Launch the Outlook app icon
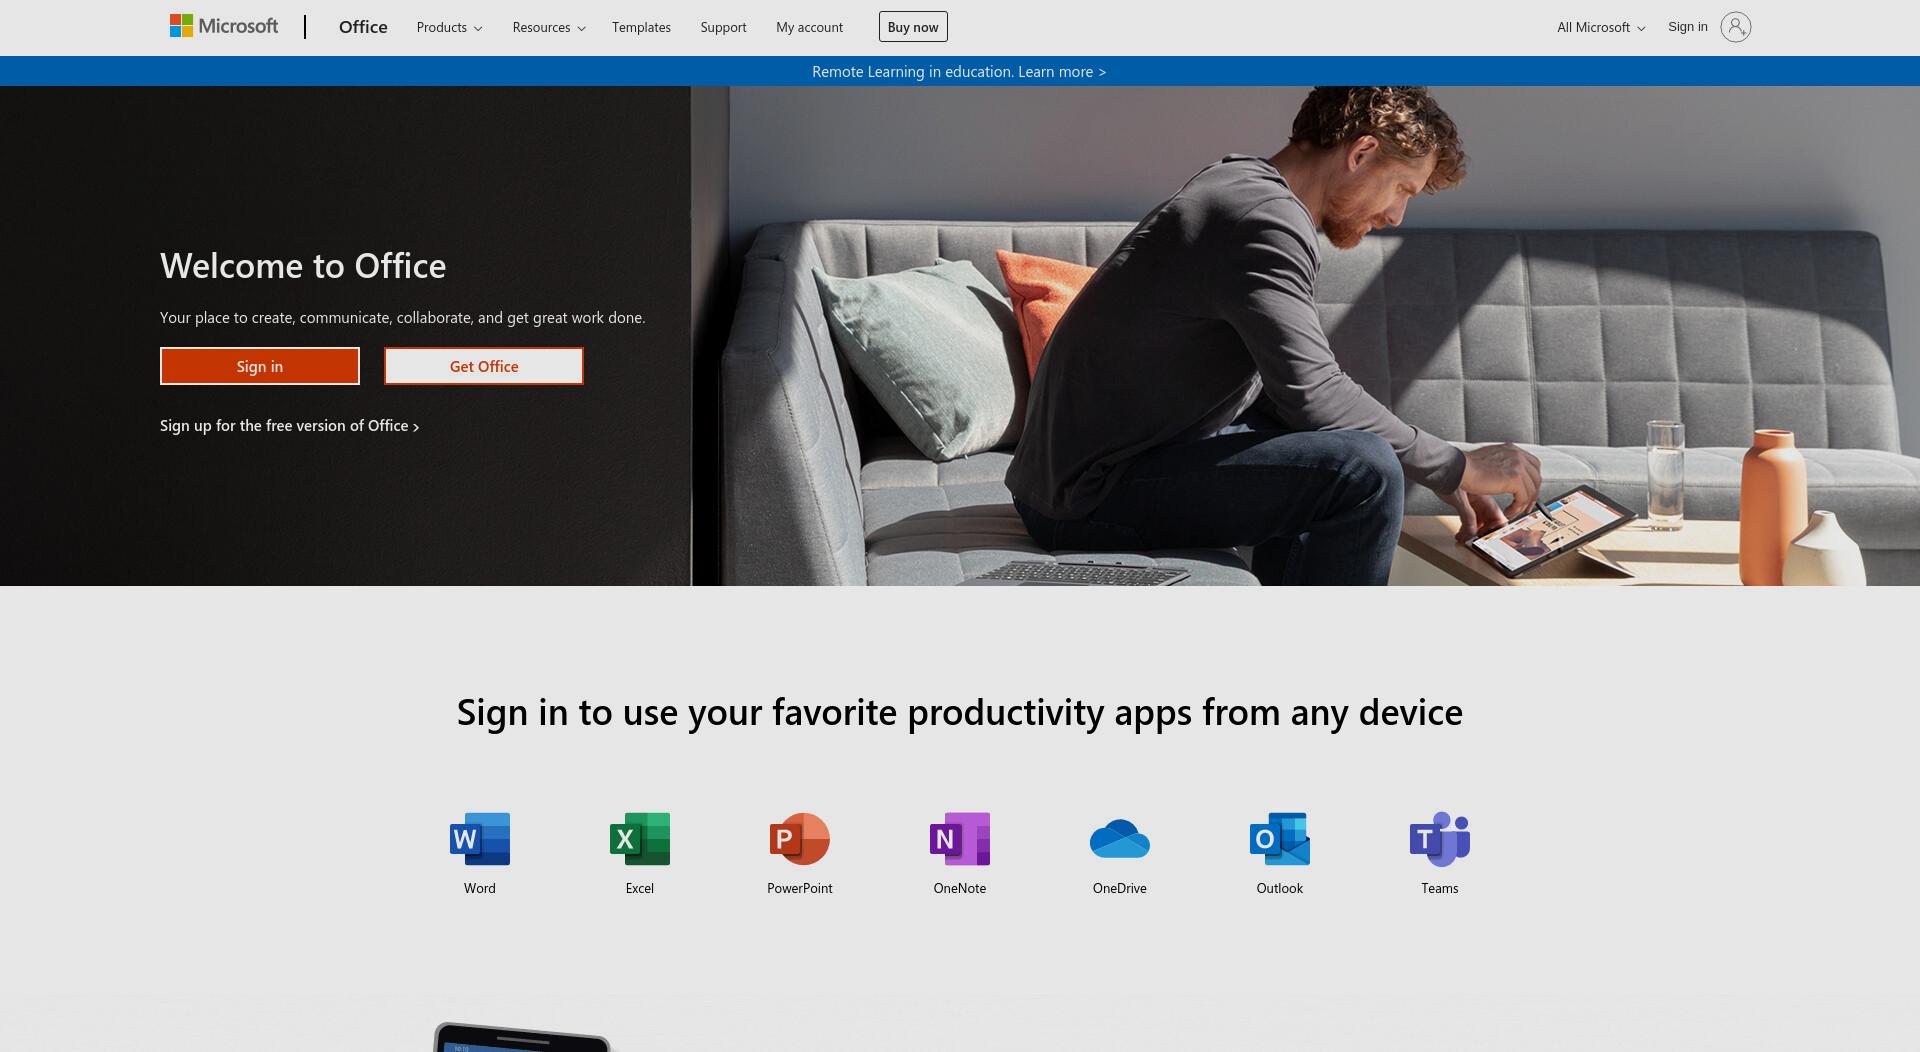This screenshot has width=1920, height=1052. [1280, 838]
